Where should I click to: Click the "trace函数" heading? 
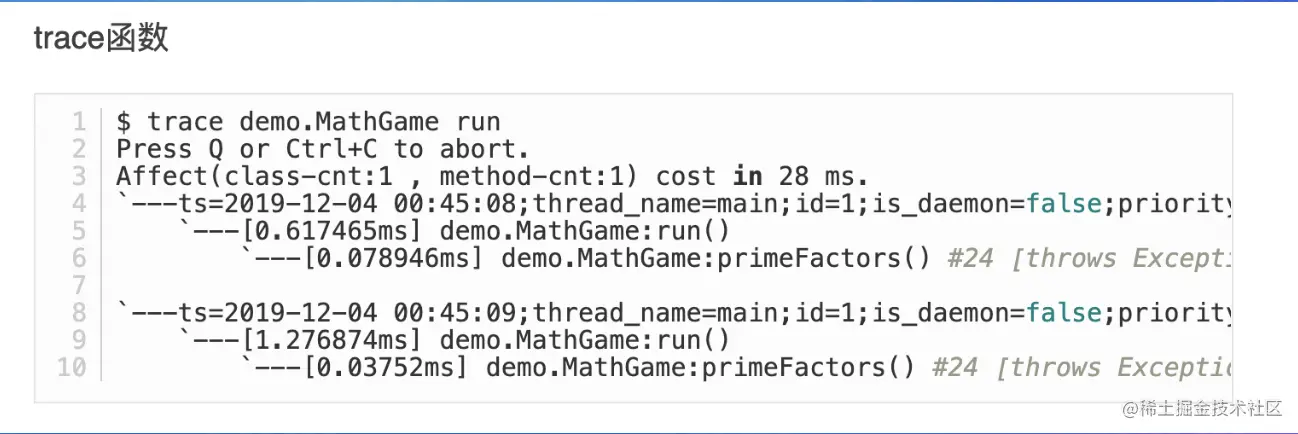[x=101, y=39]
